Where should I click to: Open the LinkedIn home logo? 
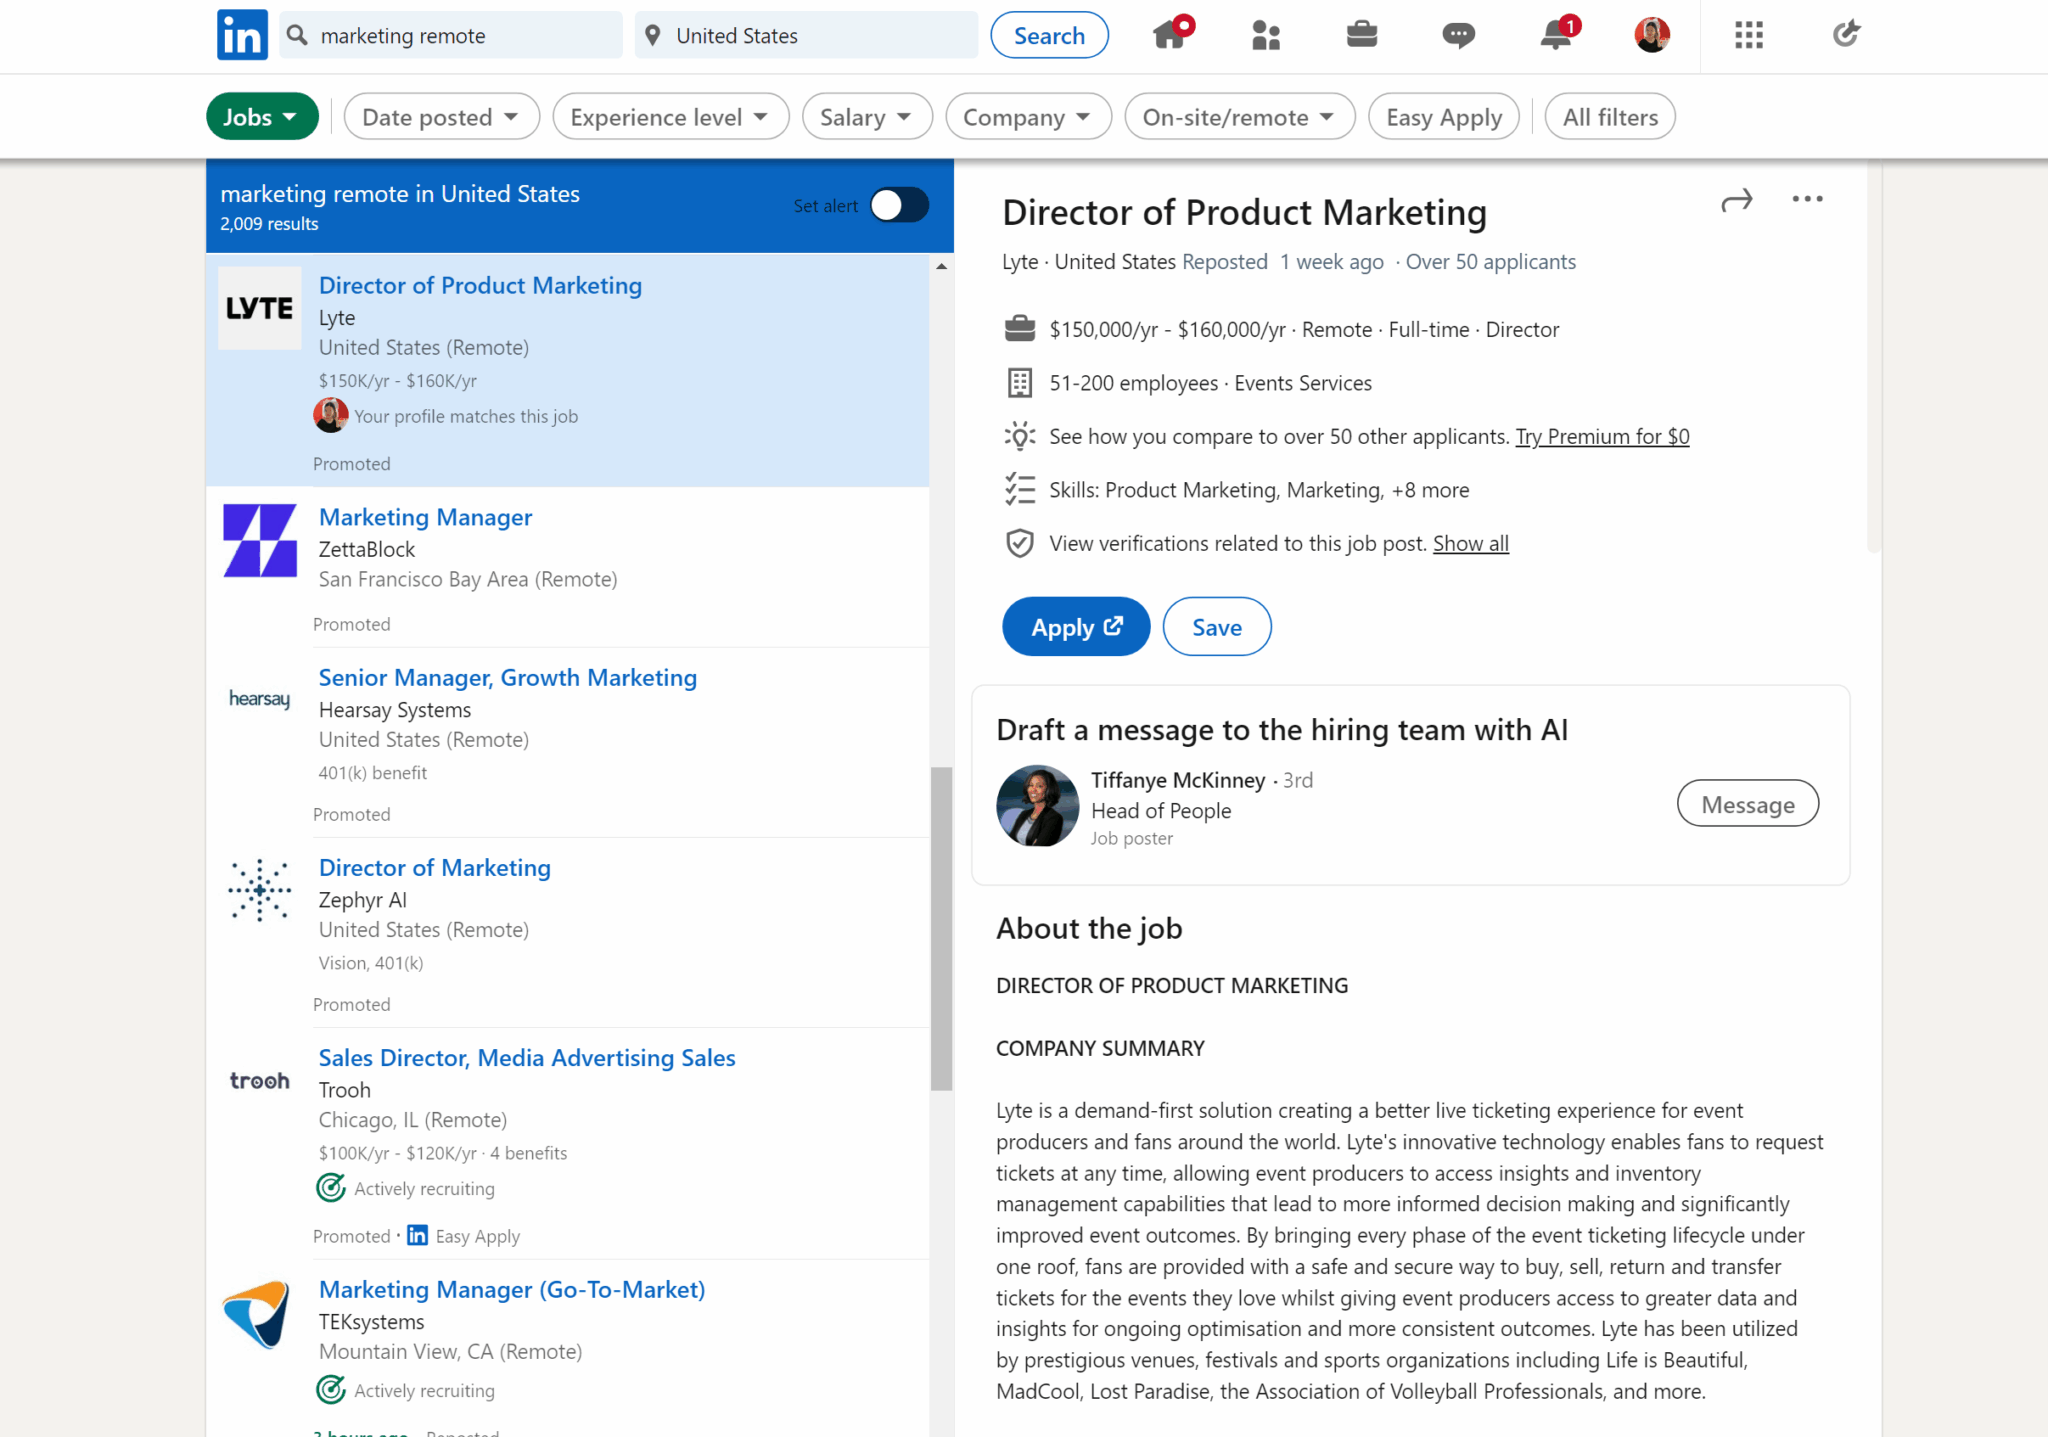[242, 35]
